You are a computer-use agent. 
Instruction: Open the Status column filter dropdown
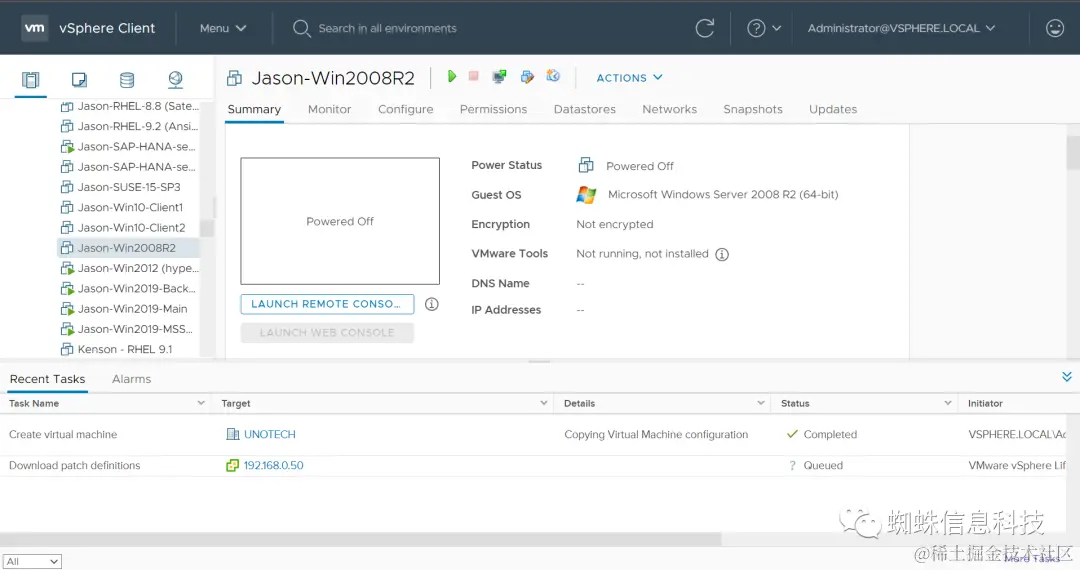coord(948,403)
